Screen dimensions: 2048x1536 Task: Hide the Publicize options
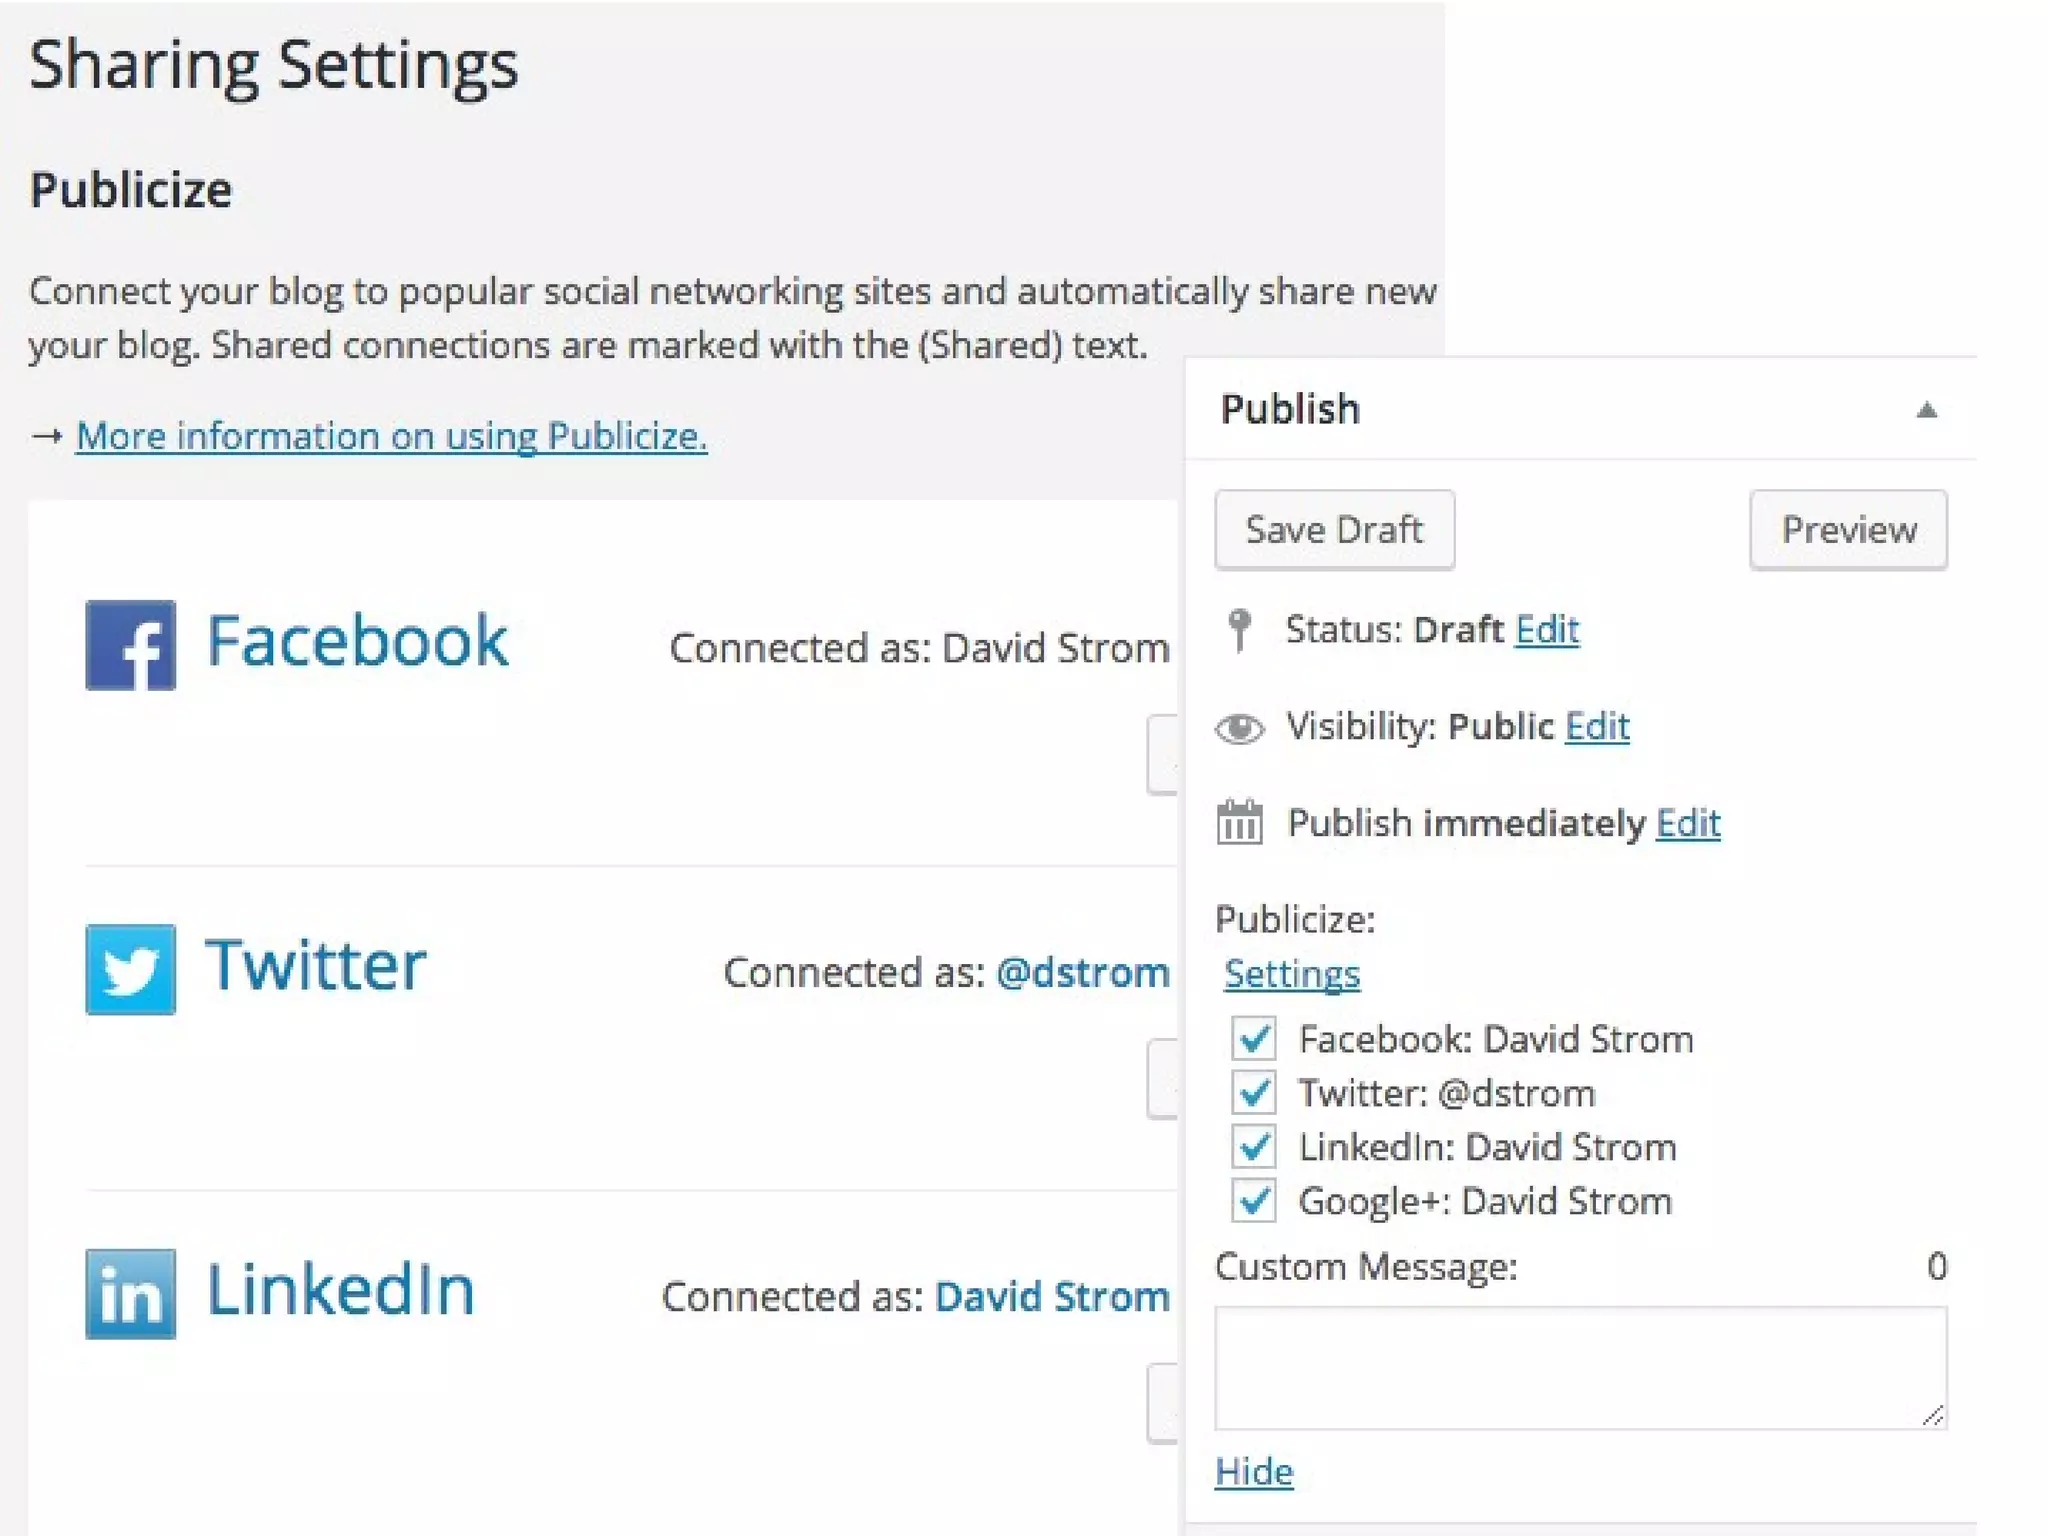click(x=1253, y=1472)
